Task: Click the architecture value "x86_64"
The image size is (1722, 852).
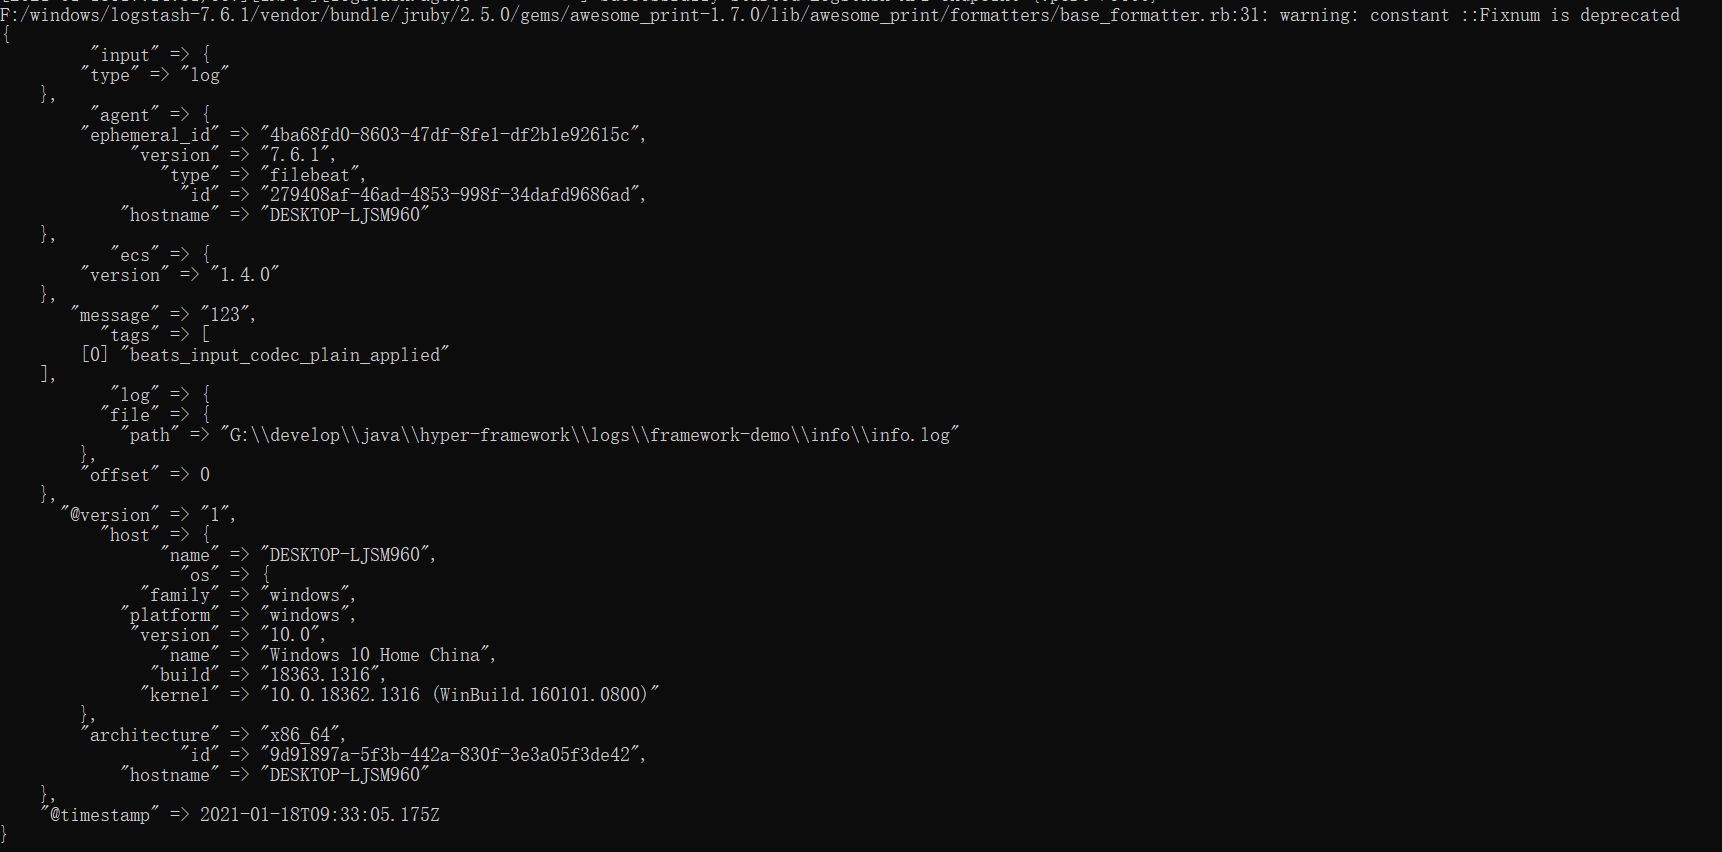Action: point(300,735)
